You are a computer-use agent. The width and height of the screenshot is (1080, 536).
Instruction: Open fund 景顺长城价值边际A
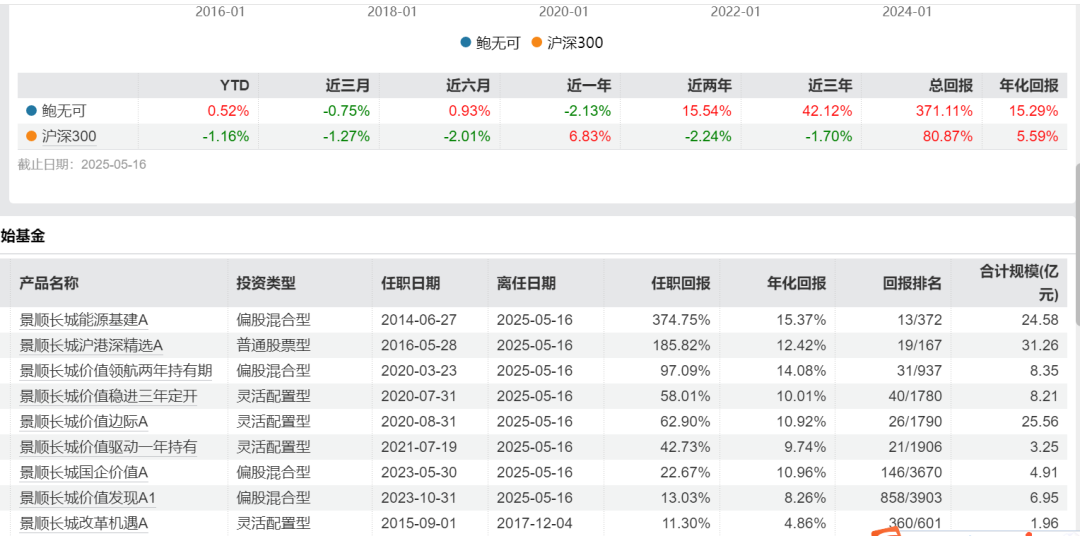[84, 422]
